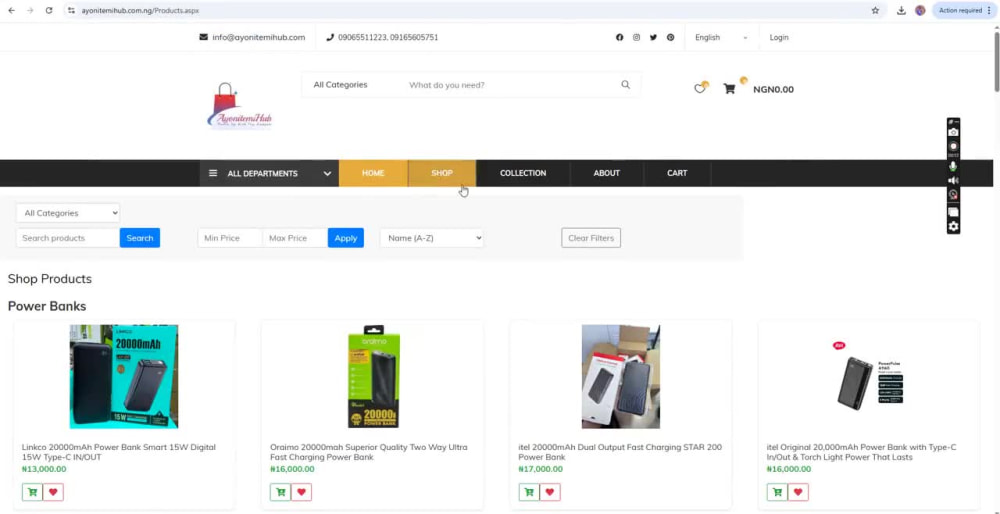
Task: Click the AyonitemiHub logo
Action: coord(239,106)
